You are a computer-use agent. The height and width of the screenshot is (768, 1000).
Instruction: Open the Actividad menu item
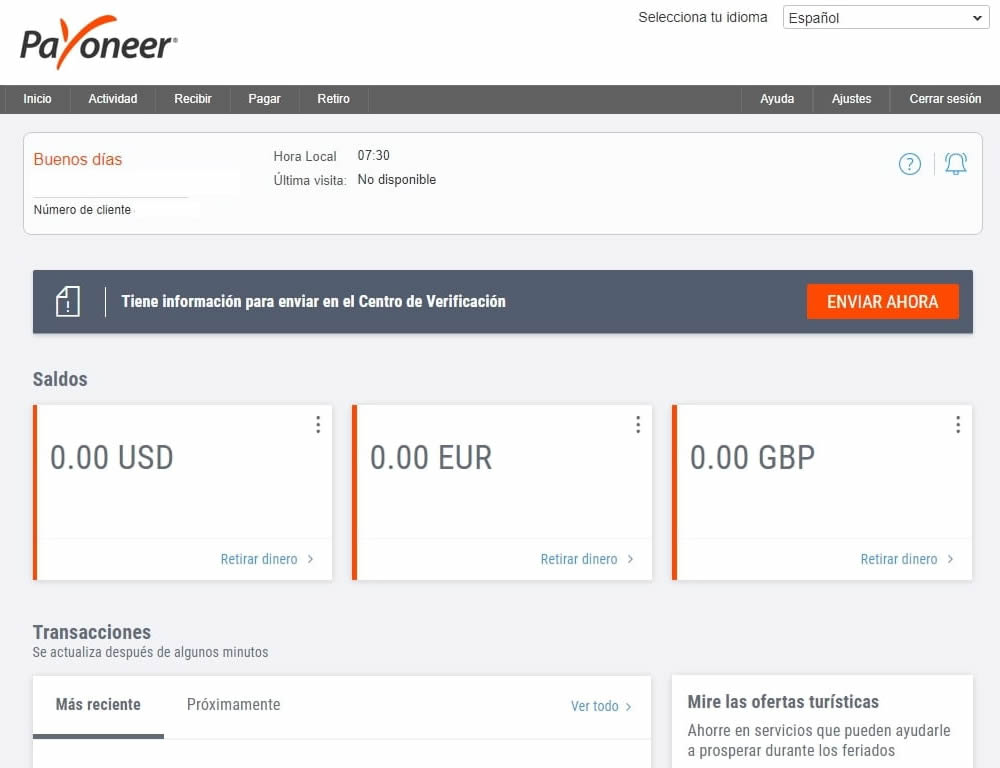pos(112,99)
